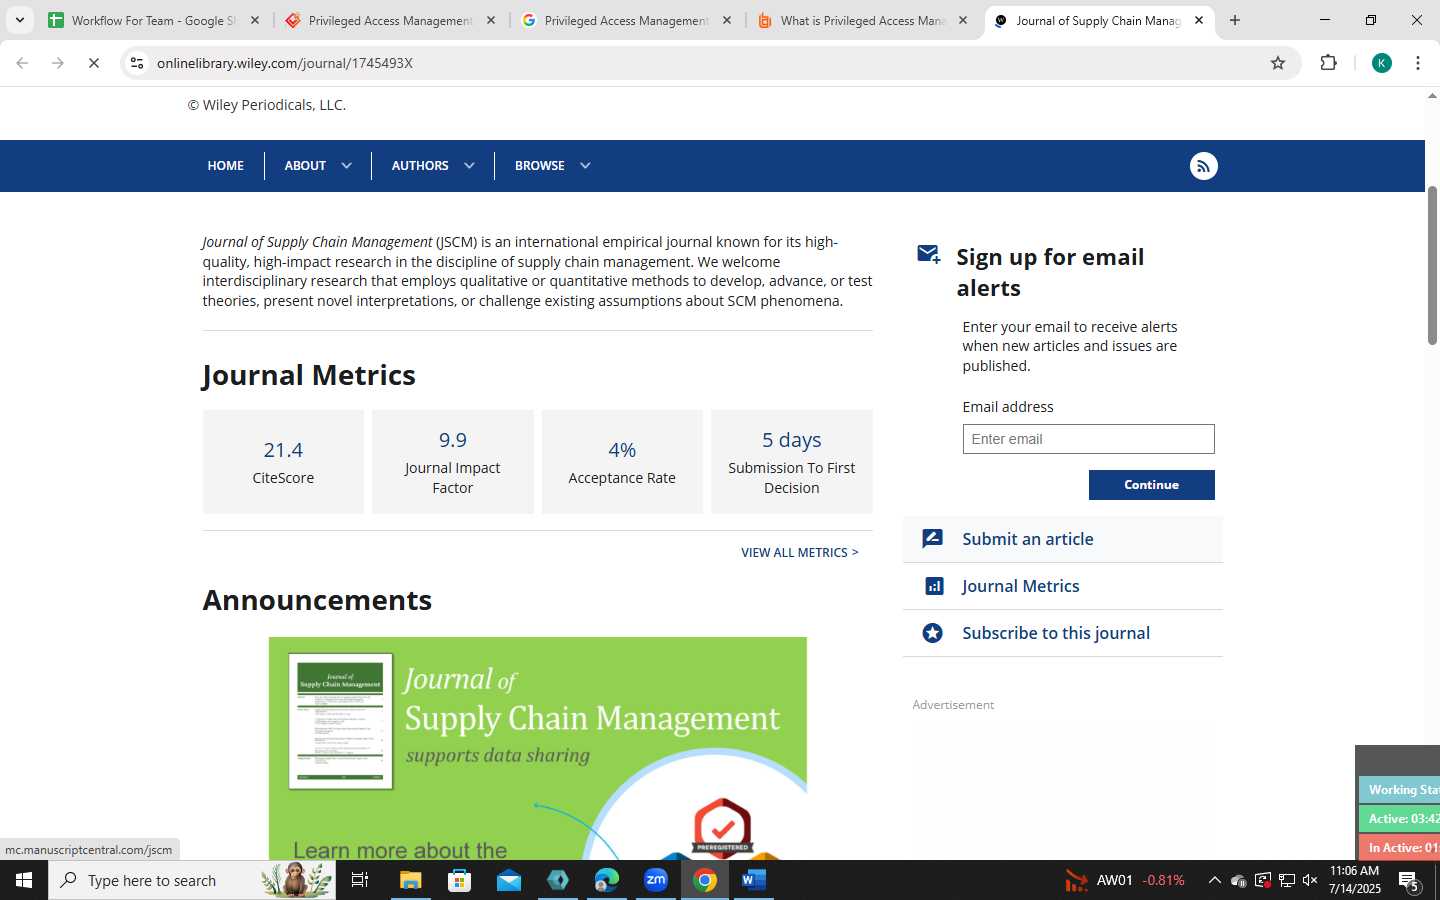
Task: Click the muted volume tray icon
Action: click(x=1310, y=880)
